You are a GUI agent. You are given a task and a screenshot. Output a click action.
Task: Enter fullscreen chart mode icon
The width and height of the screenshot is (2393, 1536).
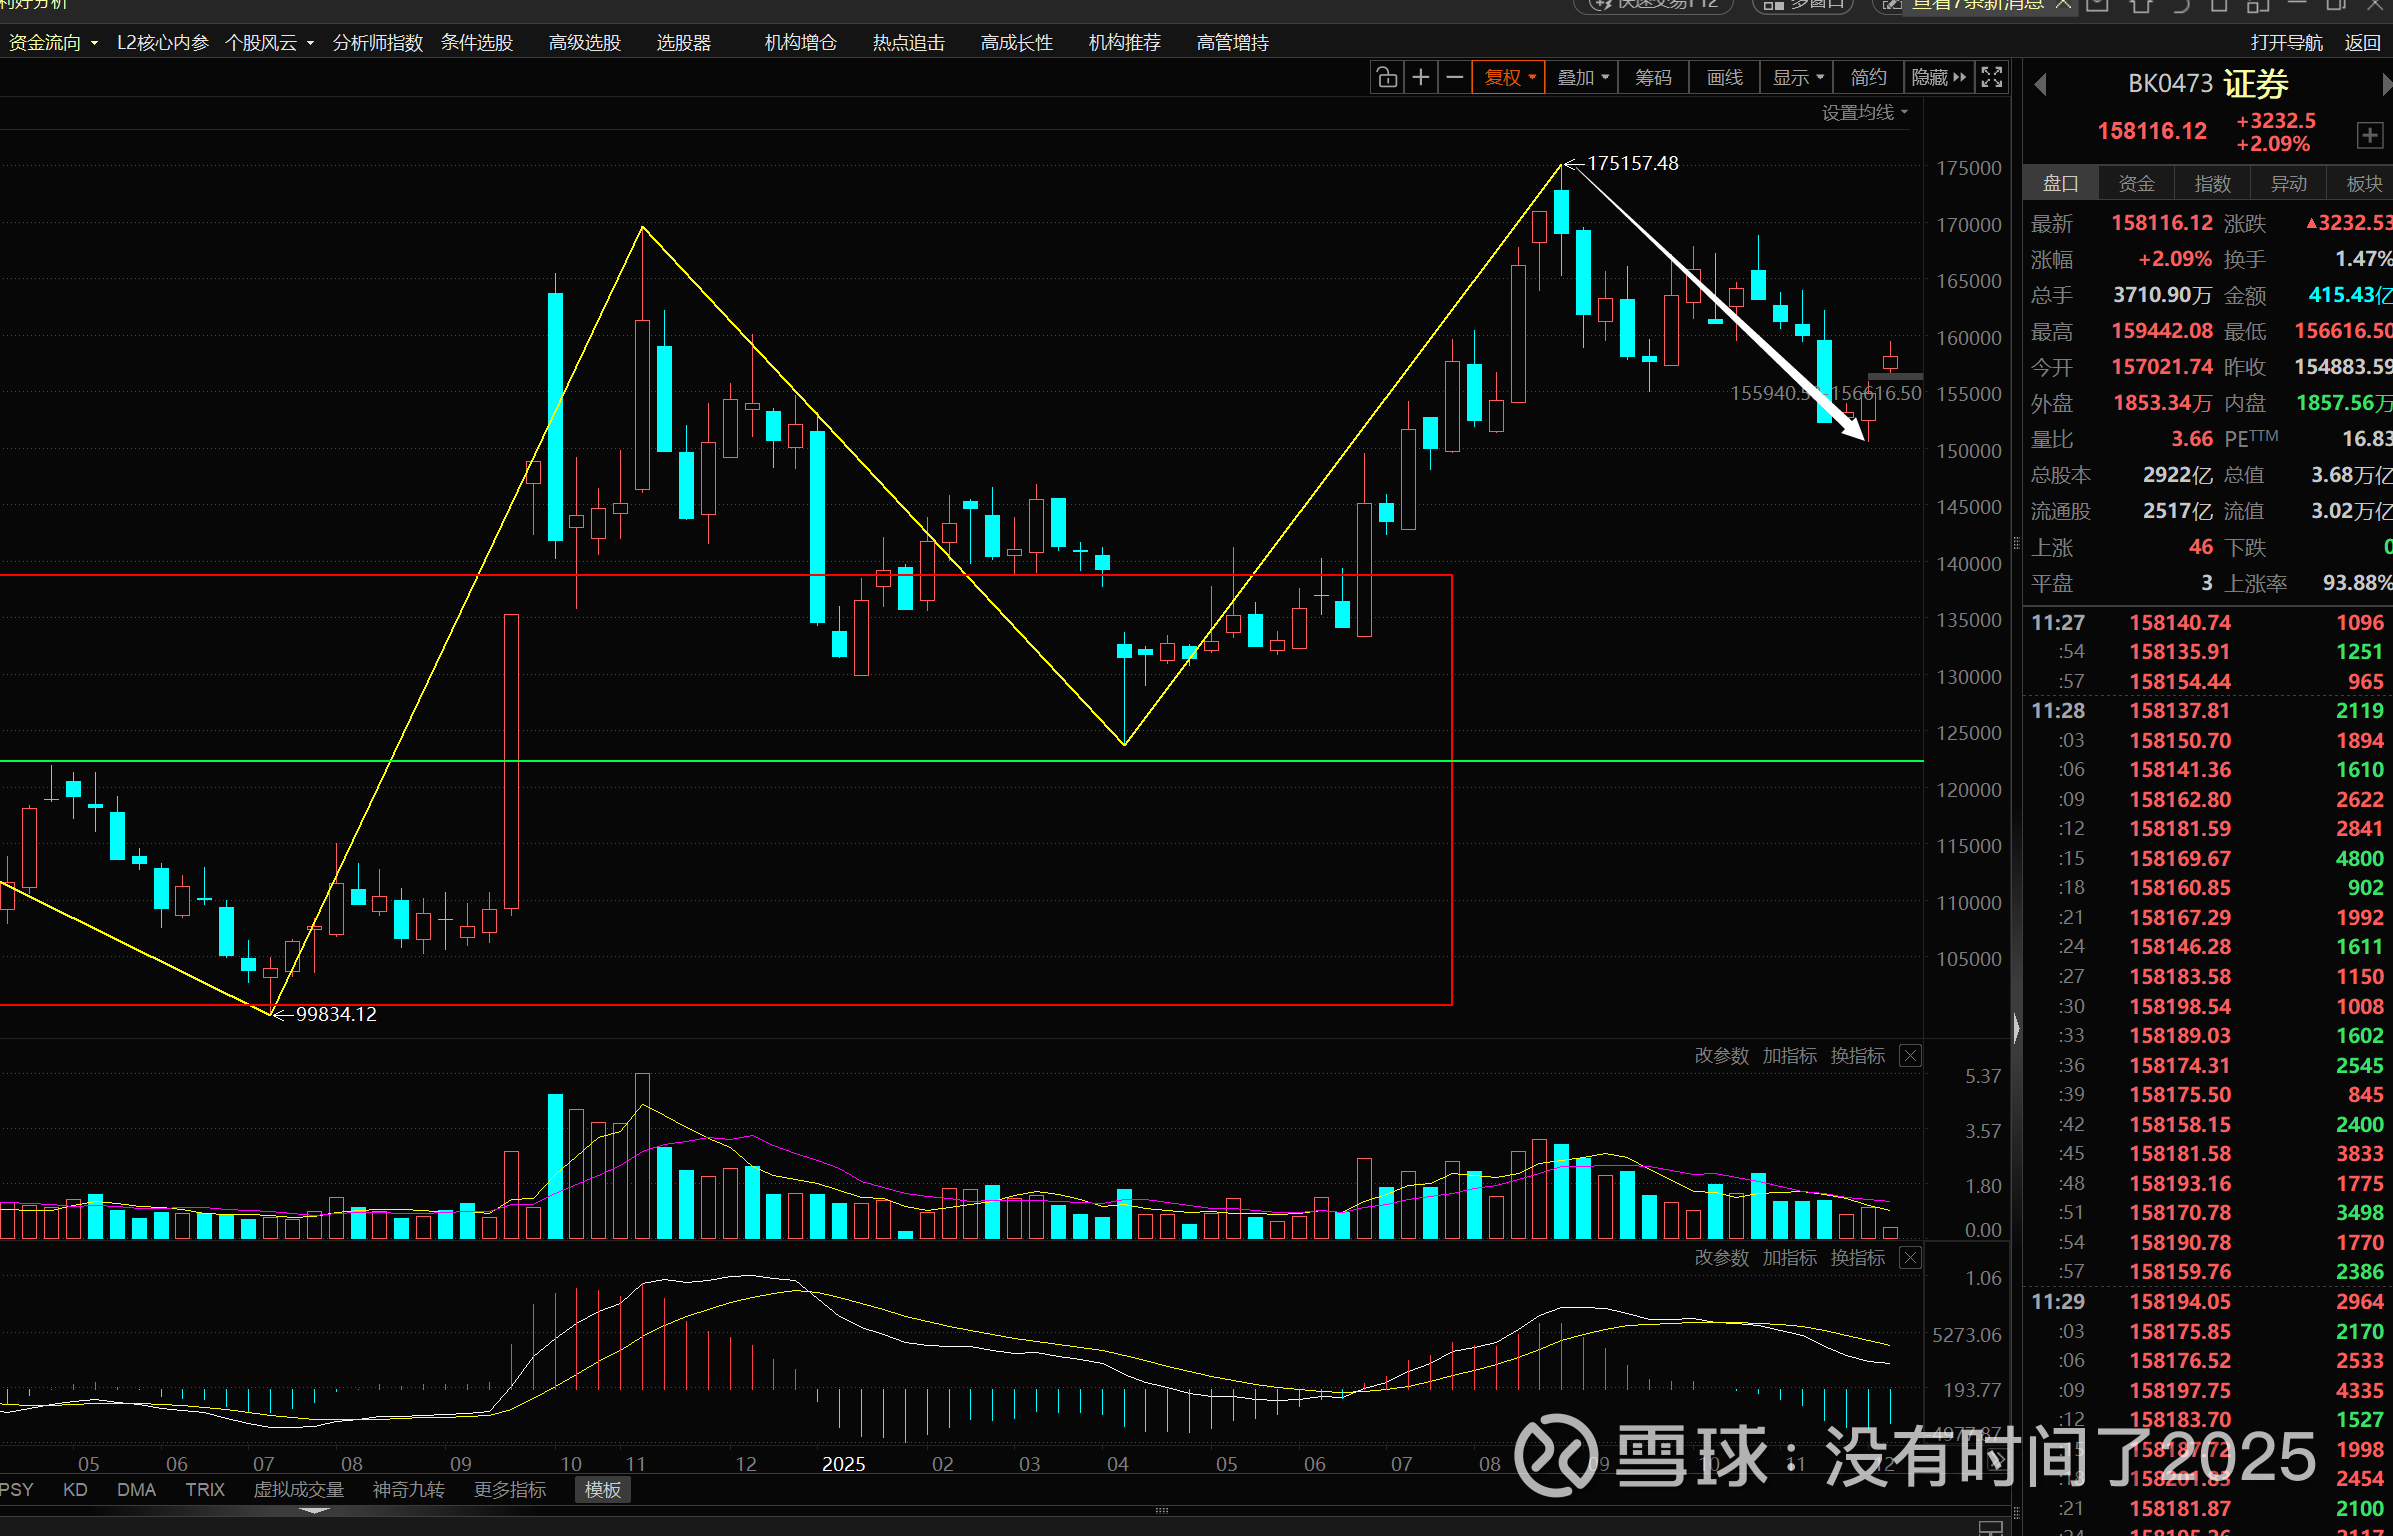[1992, 77]
